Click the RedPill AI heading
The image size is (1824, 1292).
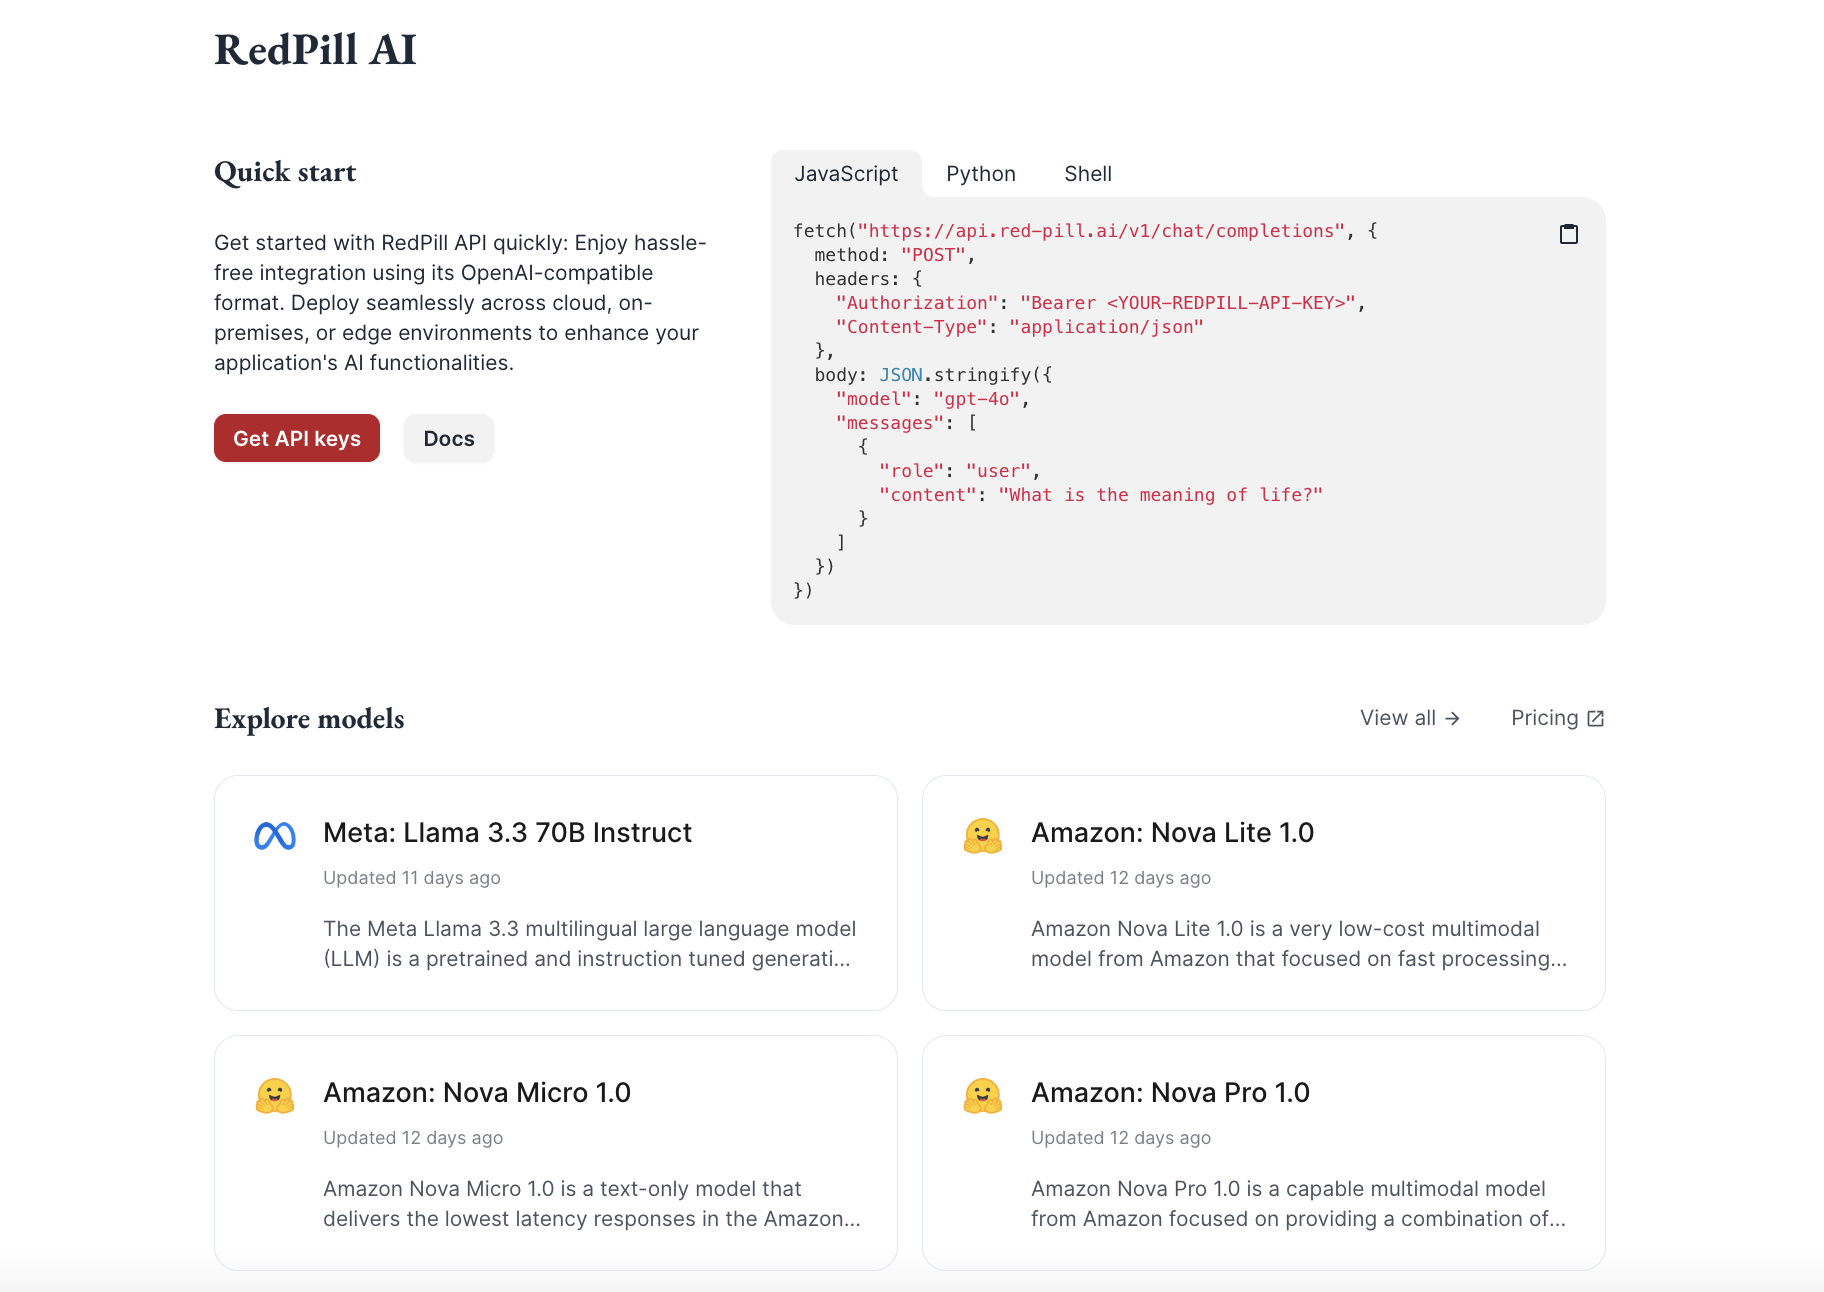pos(315,49)
